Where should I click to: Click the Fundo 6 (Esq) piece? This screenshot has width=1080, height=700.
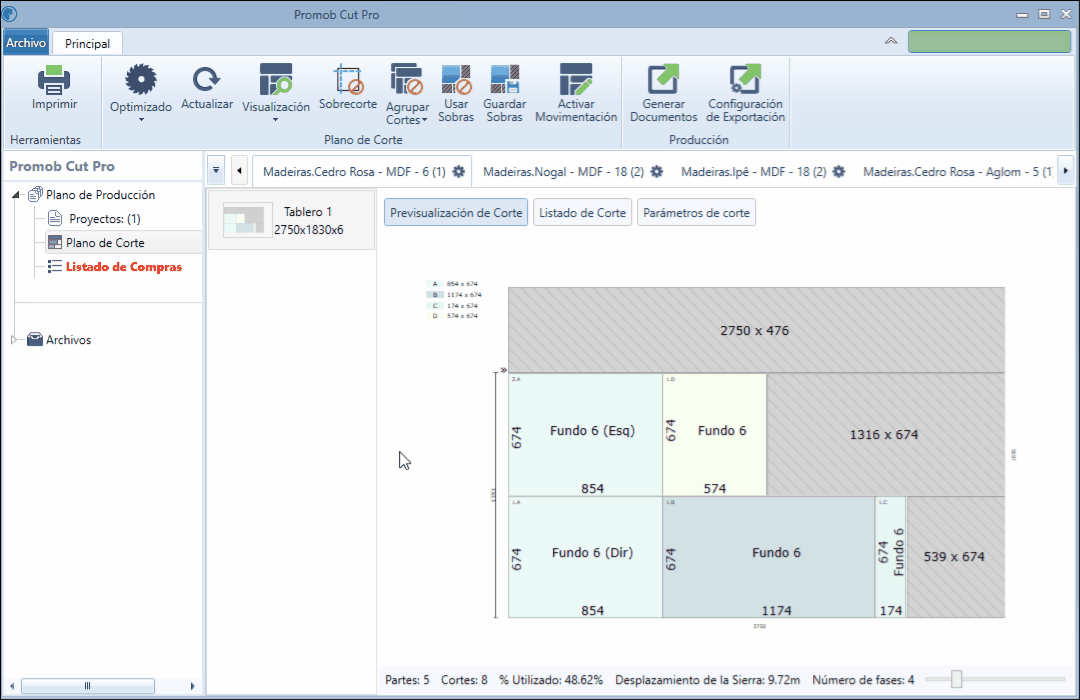[585, 435]
